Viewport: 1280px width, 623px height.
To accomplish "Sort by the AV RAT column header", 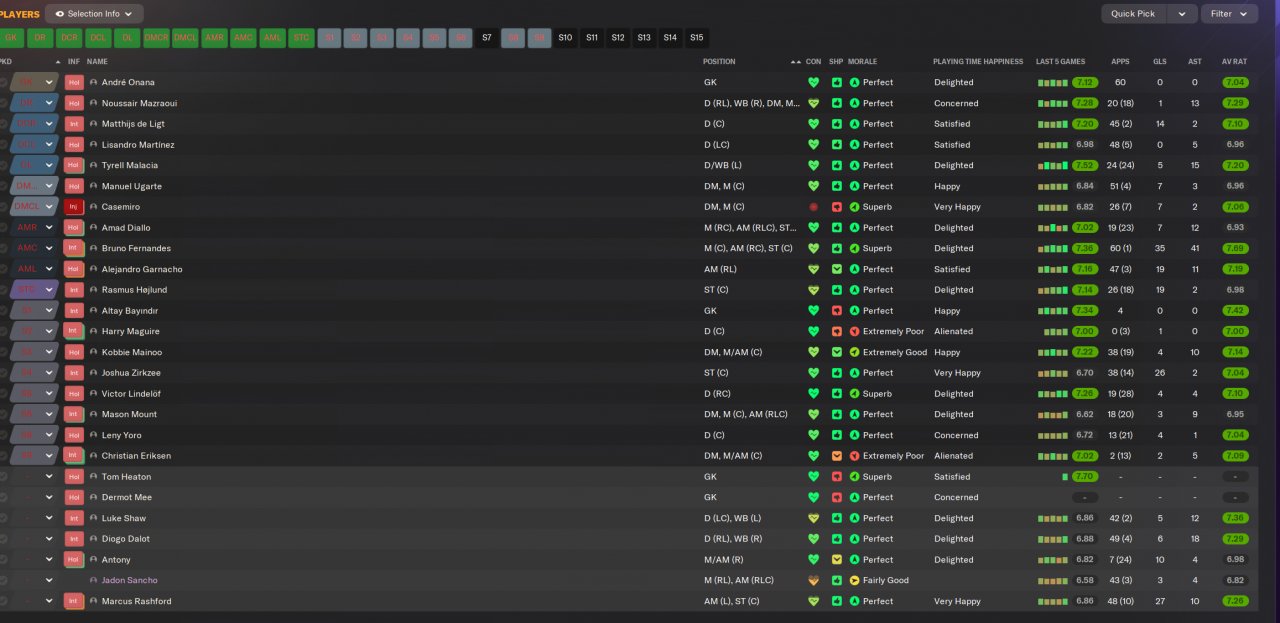I will point(1235,62).
